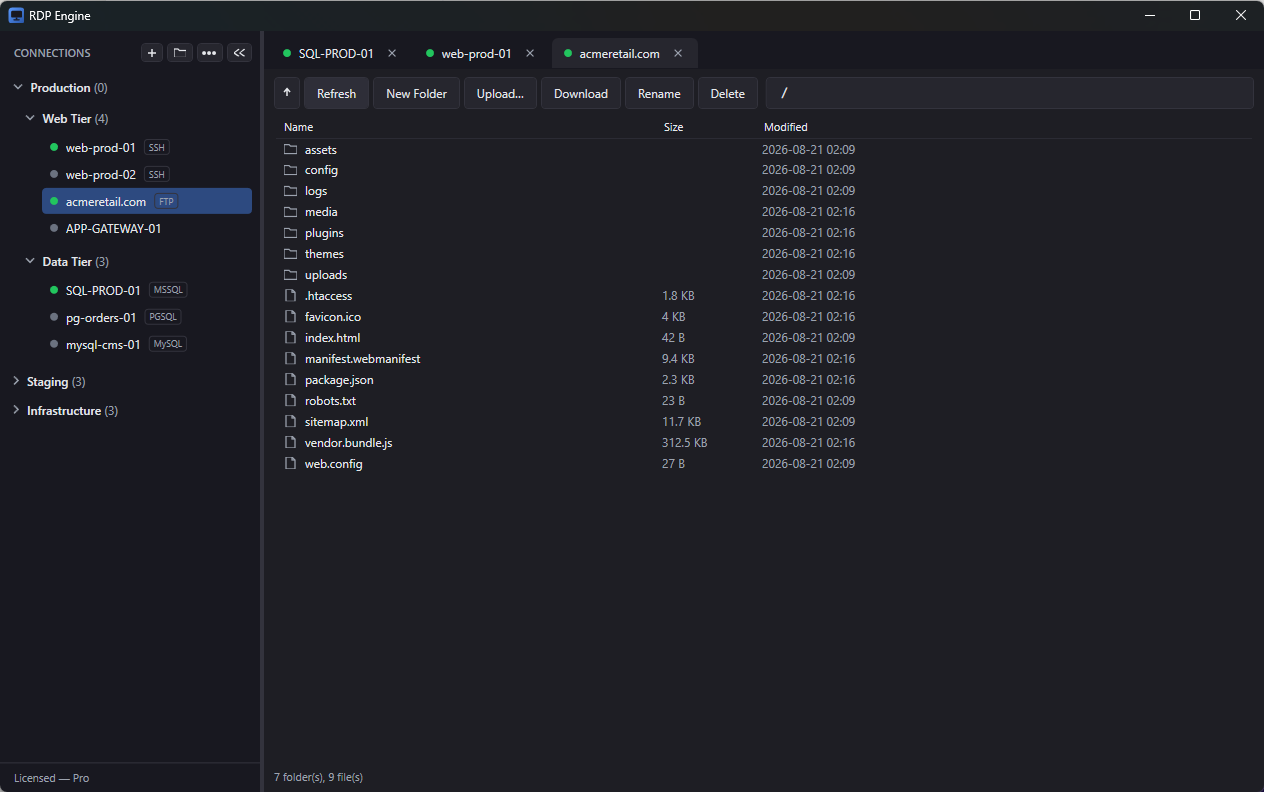Screen dimensions: 1264x792
Task: Switch to the web-prod-01 tab
Action: pos(481,54)
